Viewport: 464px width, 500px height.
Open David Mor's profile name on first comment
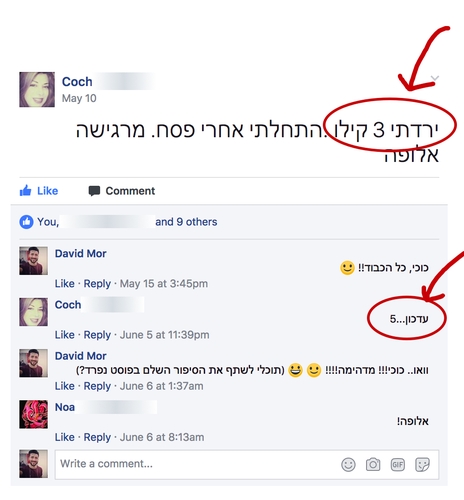[81, 254]
